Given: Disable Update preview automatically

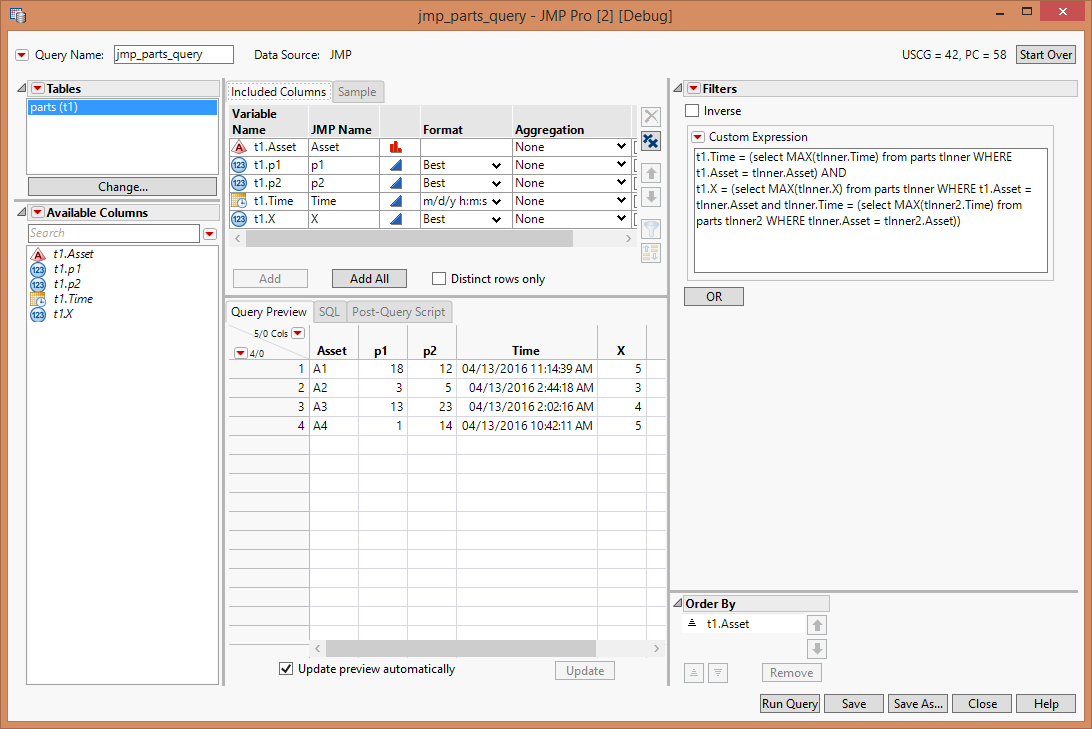Looking at the screenshot, I should (286, 668).
